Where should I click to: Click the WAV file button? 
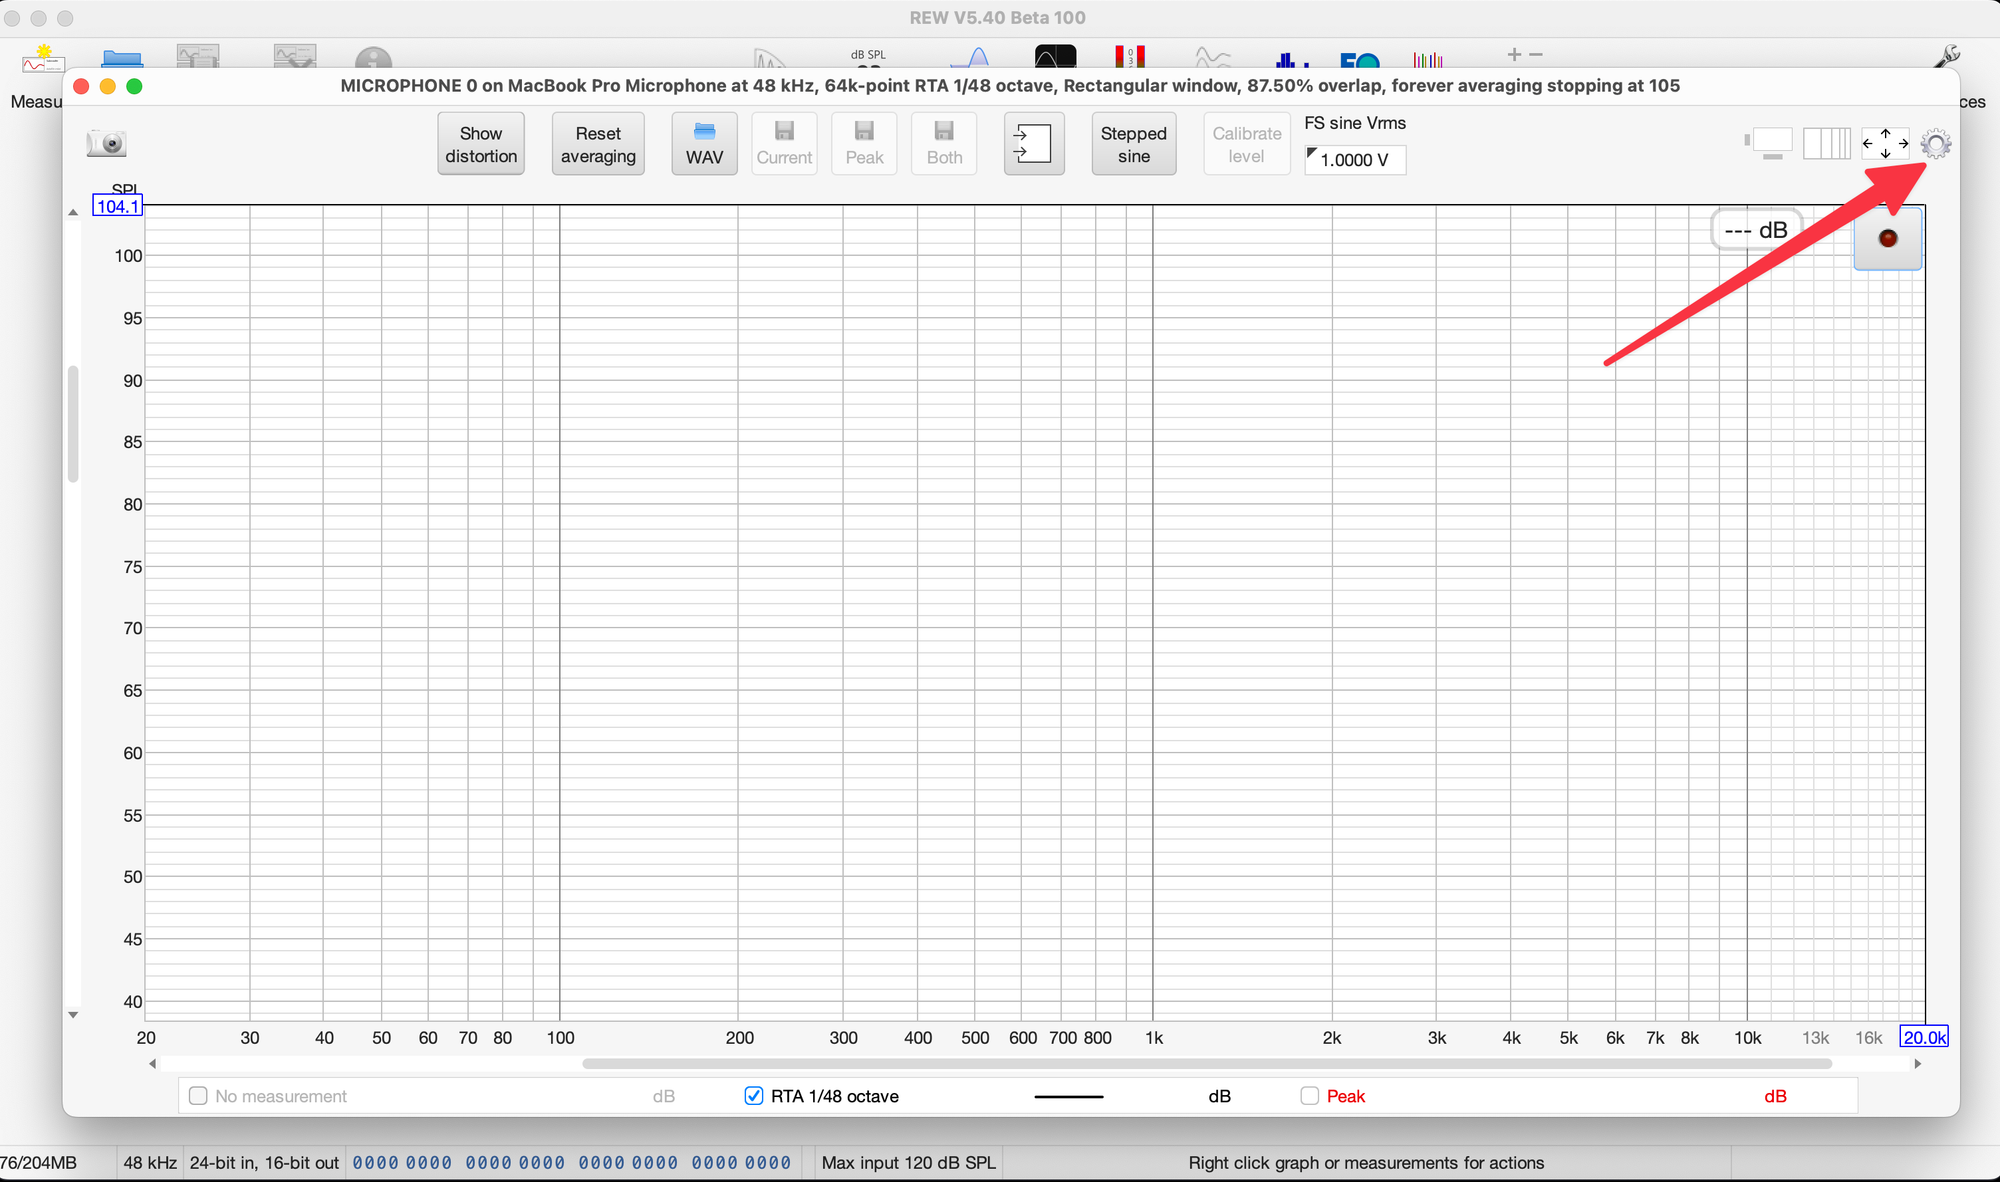(x=704, y=144)
